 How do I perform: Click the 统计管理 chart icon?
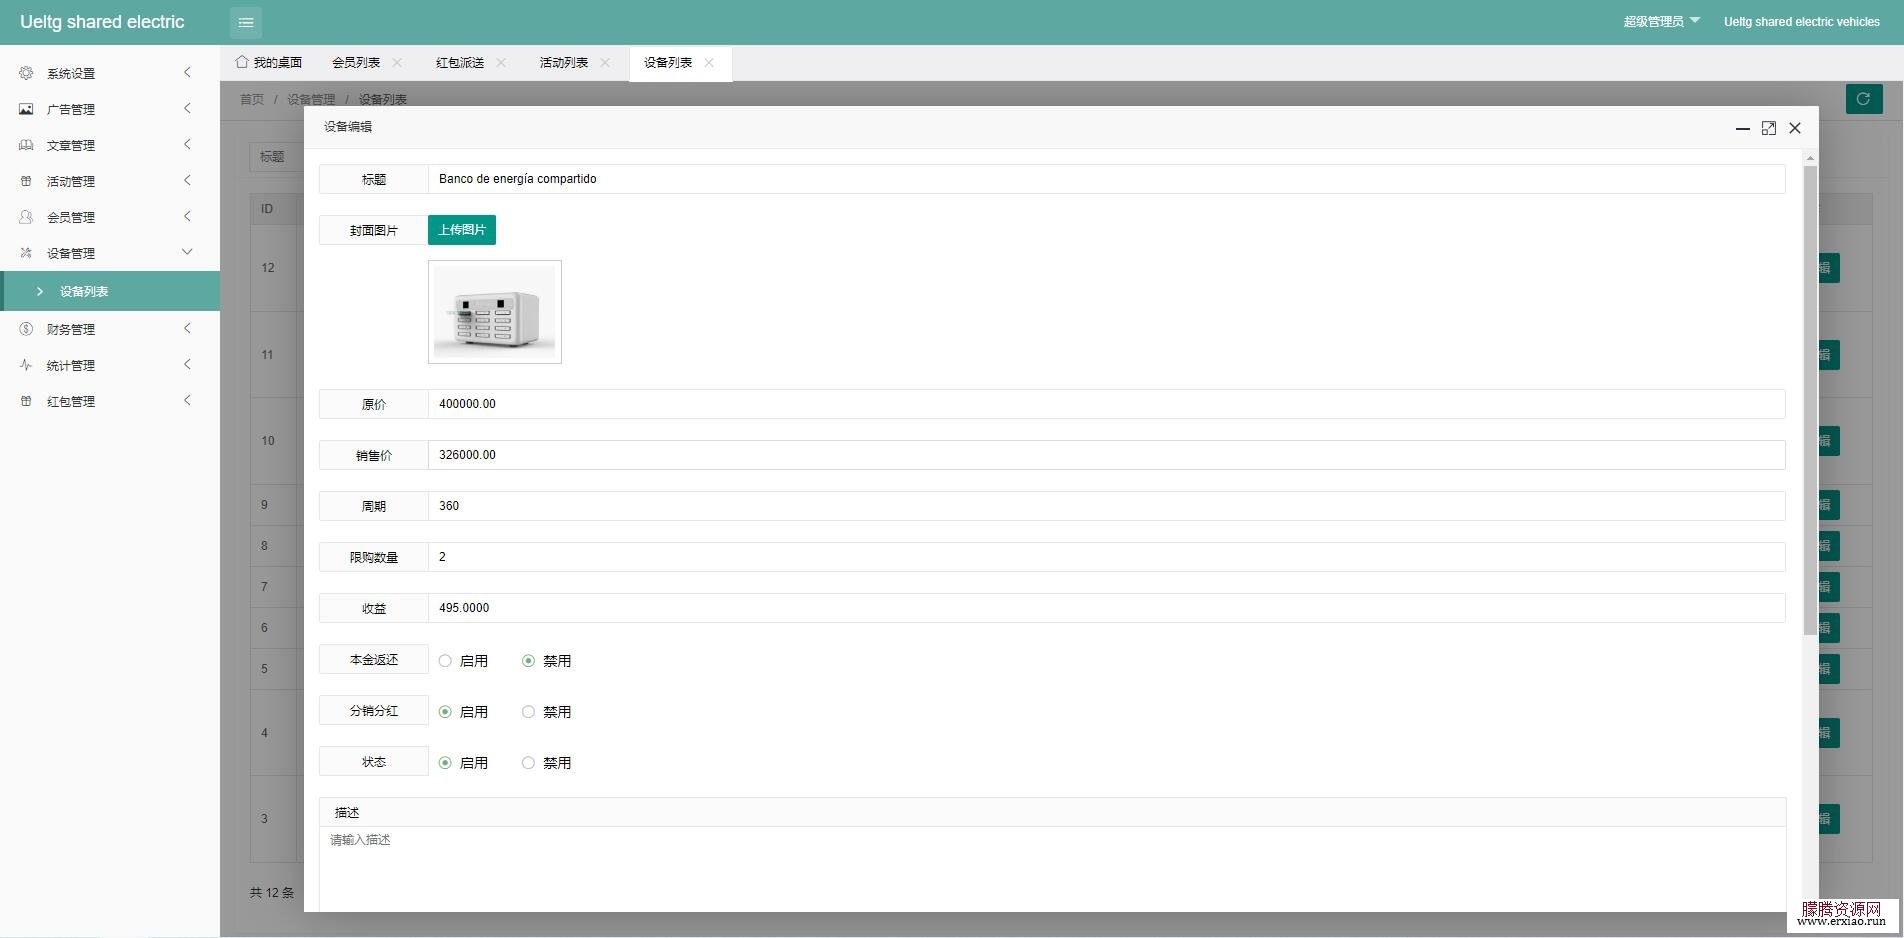point(27,365)
